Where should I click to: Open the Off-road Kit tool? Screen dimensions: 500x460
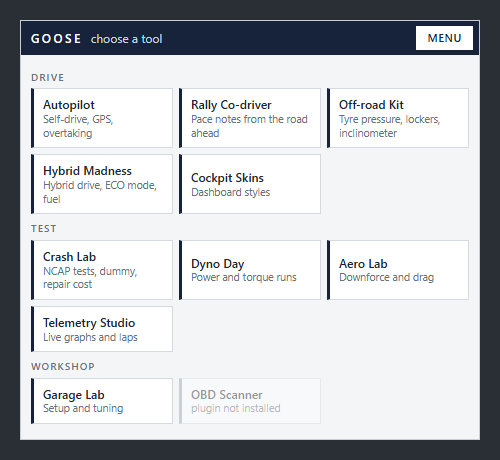point(398,118)
